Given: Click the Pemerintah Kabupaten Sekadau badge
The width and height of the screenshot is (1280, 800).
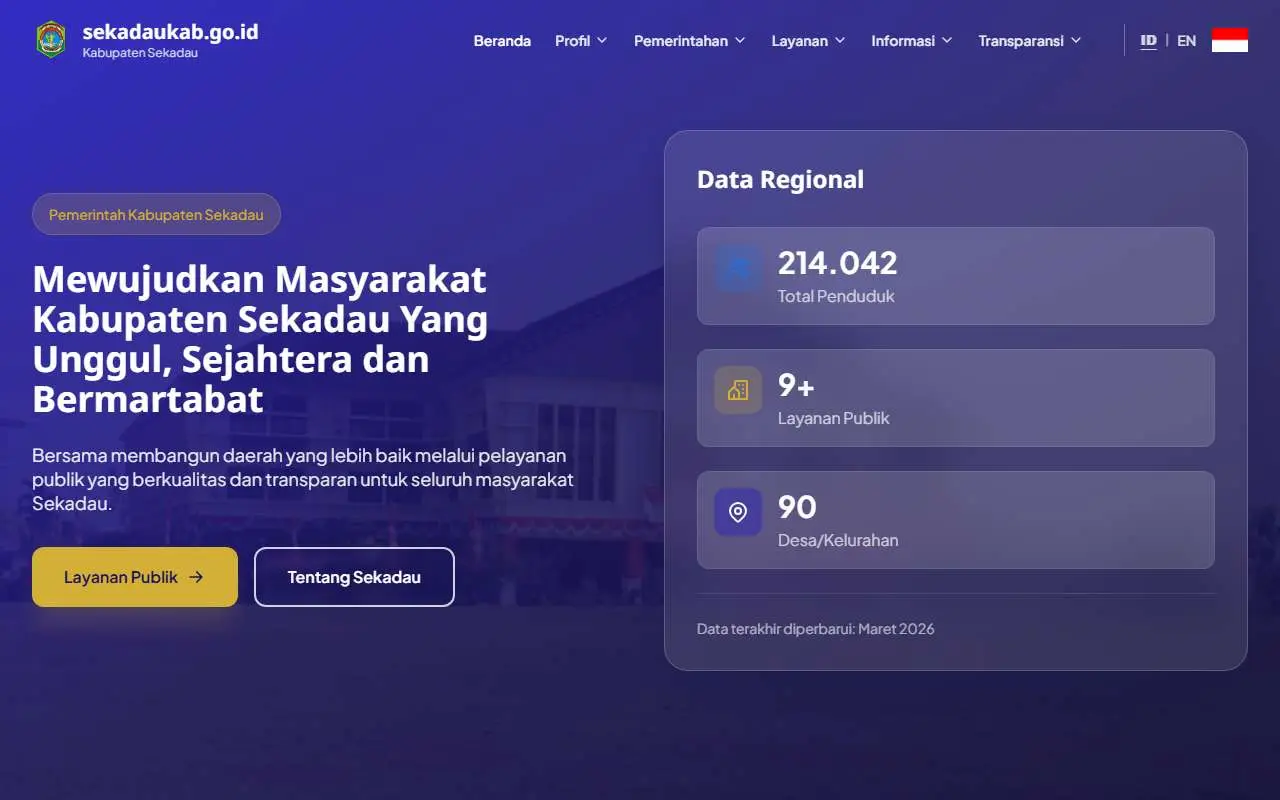Looking at the screenshot, I should [156, 214].
